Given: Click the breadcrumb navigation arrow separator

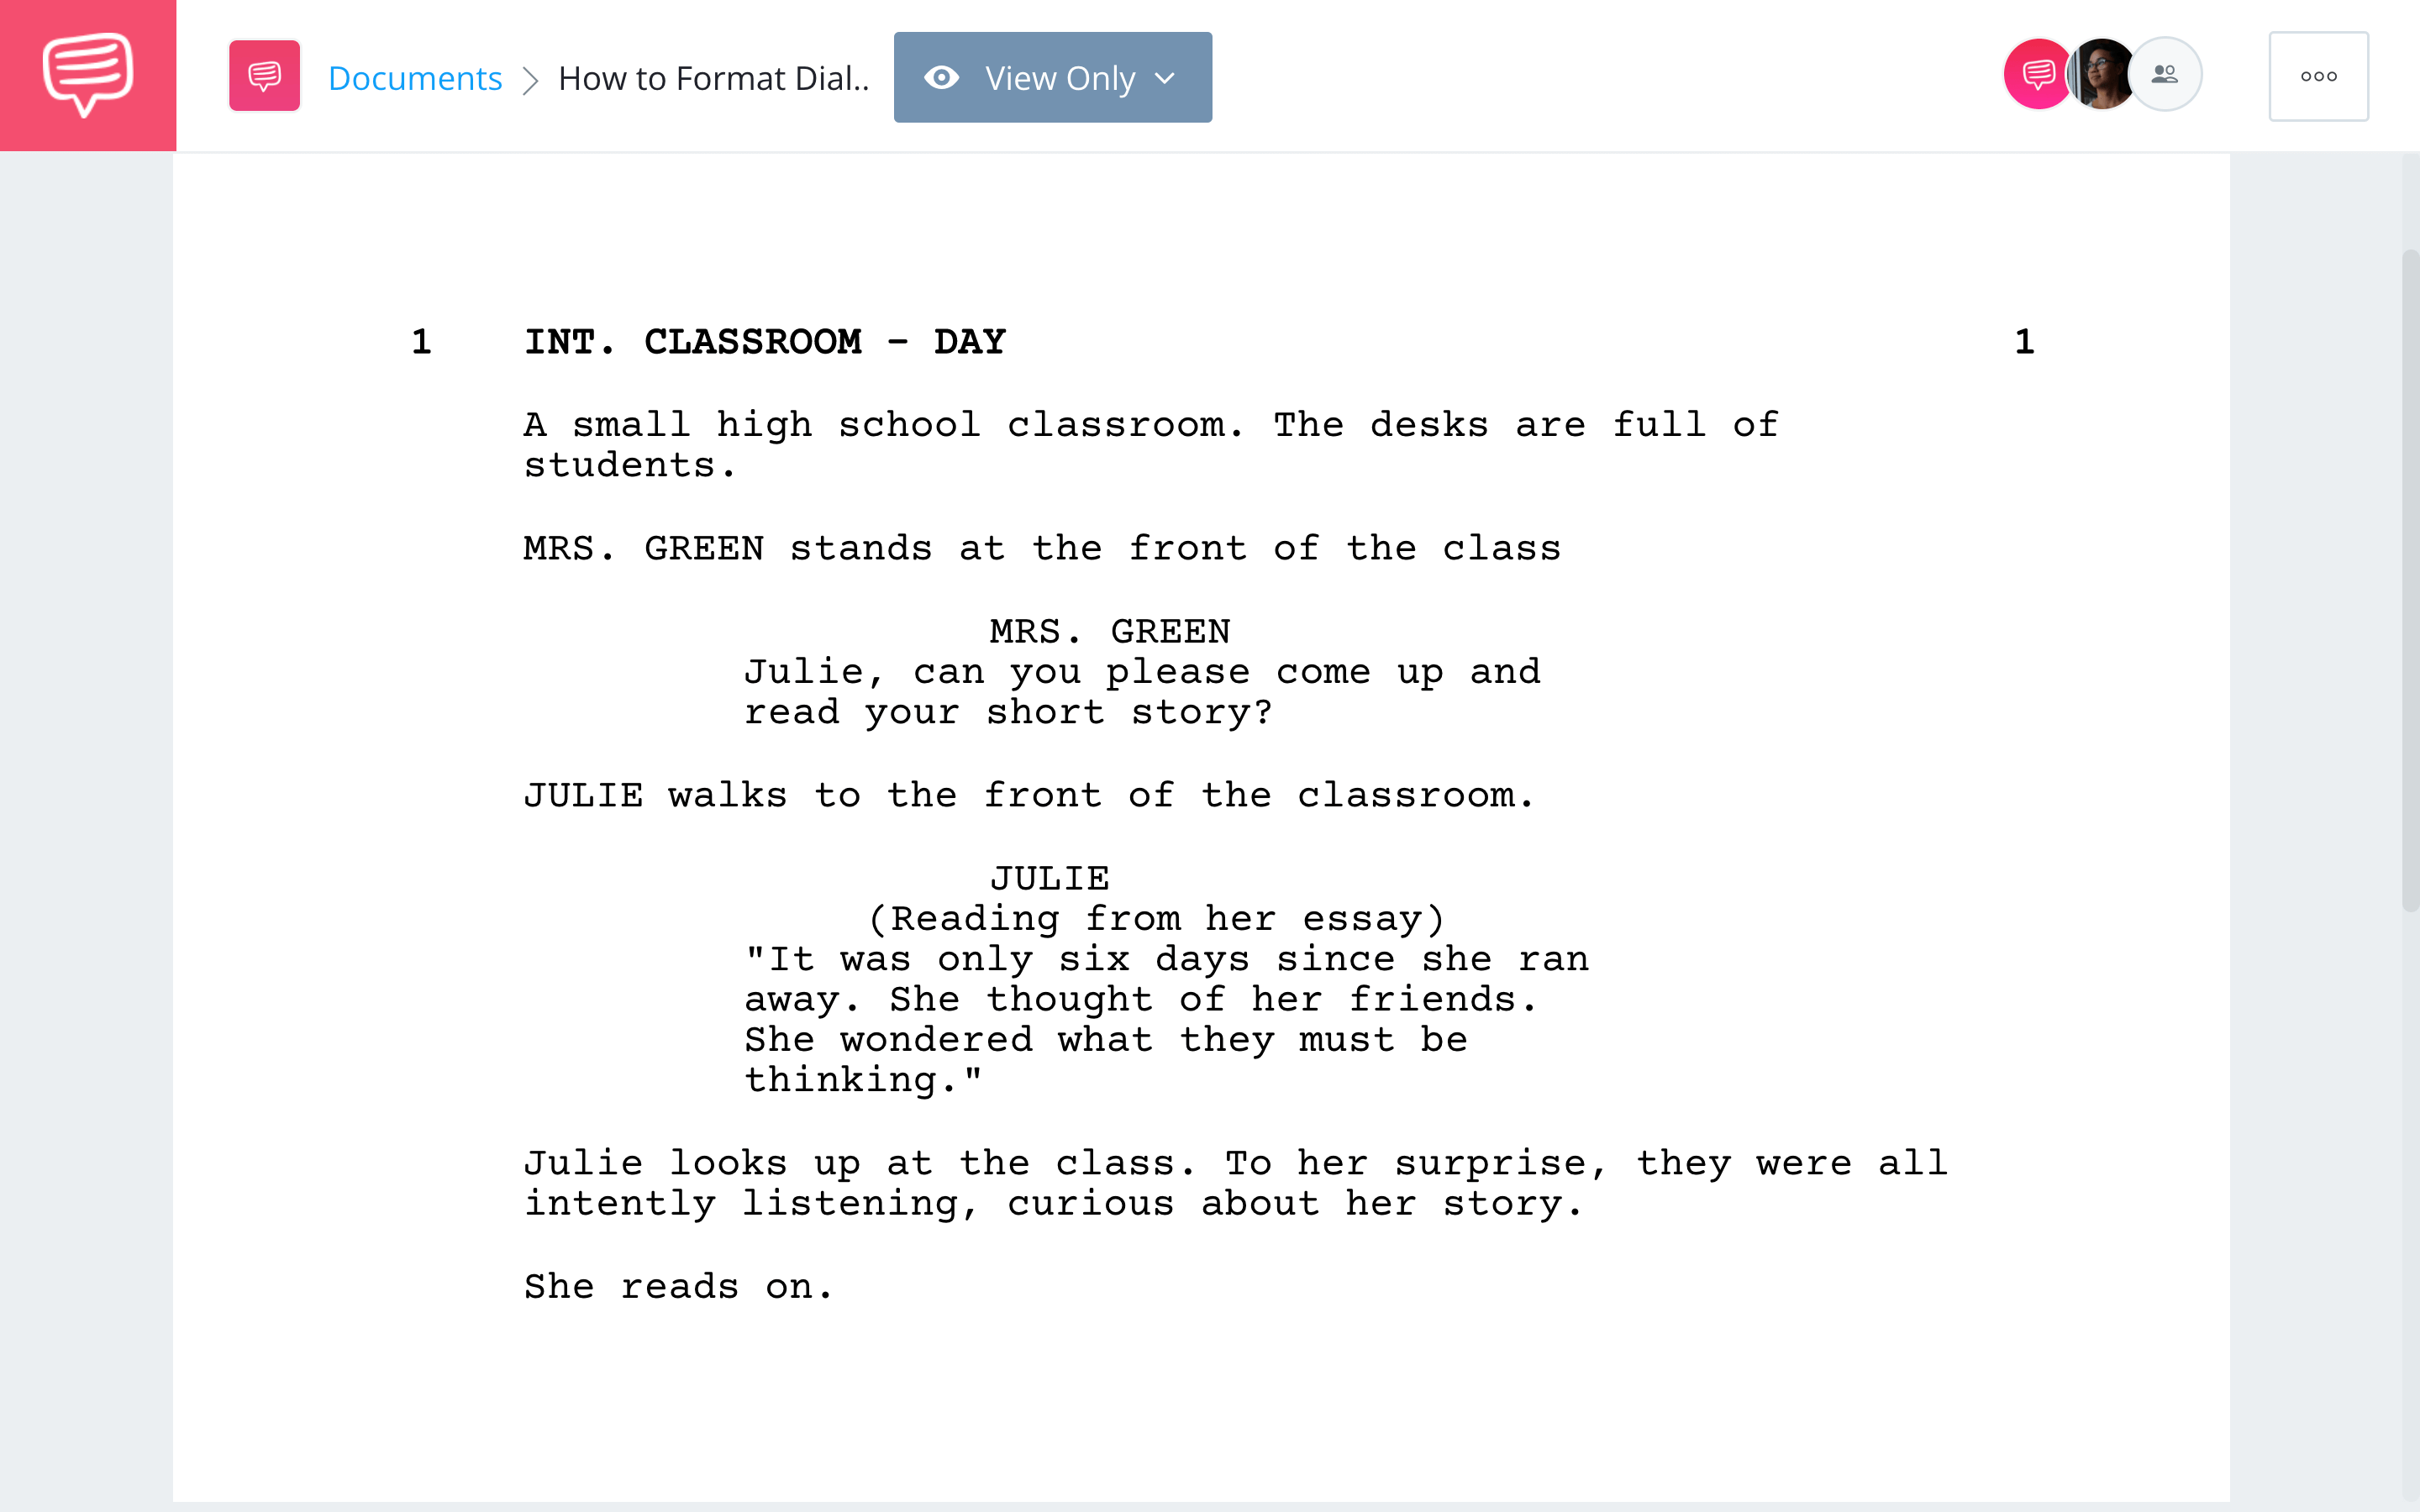Looking at the screenshot, I should point(529,76).
